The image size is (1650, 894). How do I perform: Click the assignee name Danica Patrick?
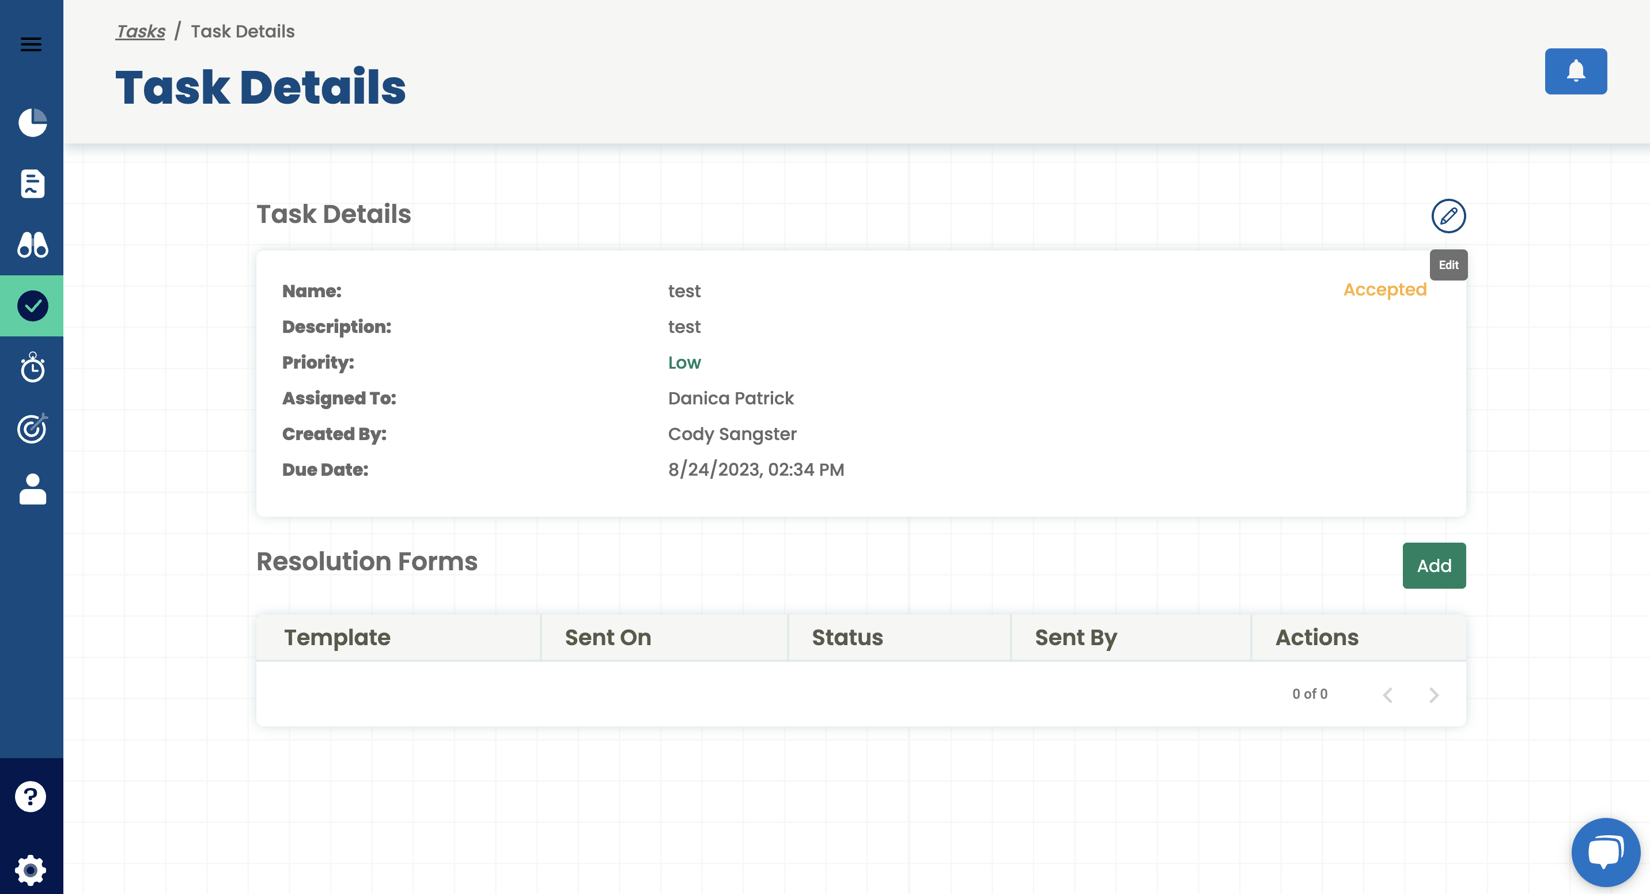[x=731, y=399]
